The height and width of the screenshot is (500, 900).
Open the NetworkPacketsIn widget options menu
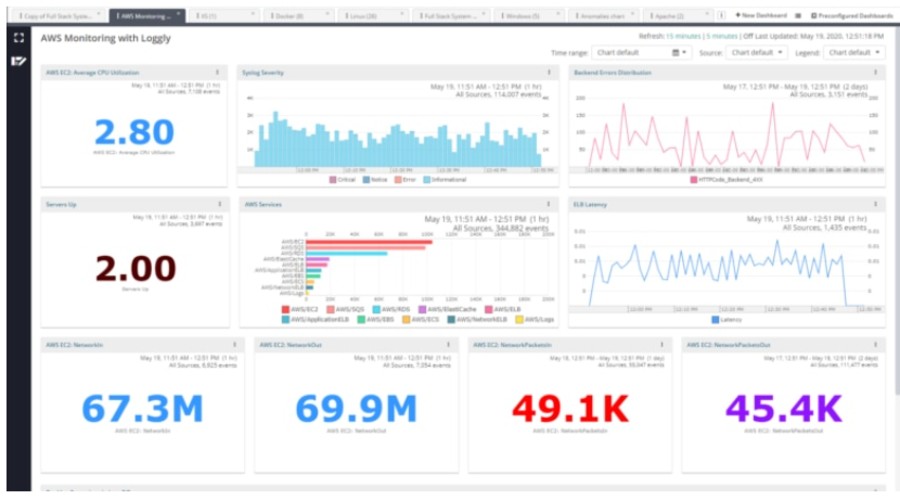click(661, 344)
